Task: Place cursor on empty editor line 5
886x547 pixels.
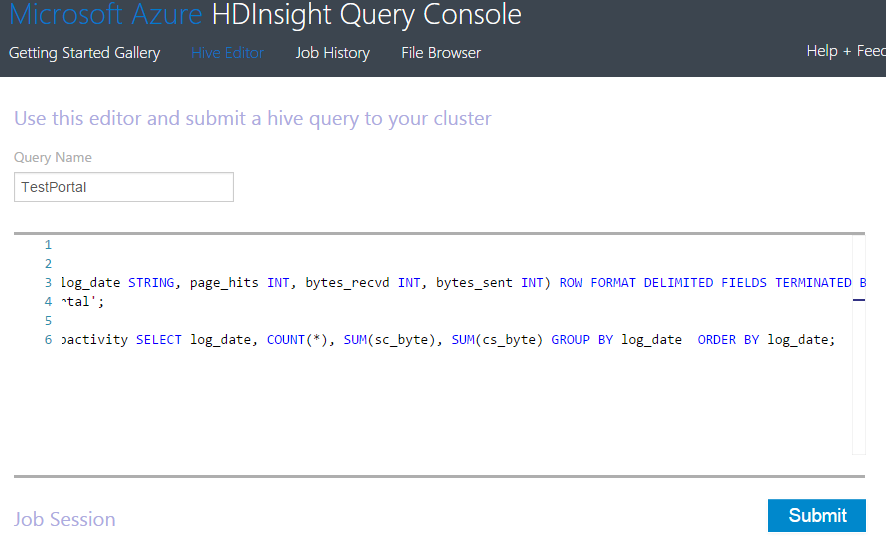Action: [x=300, y=321]
